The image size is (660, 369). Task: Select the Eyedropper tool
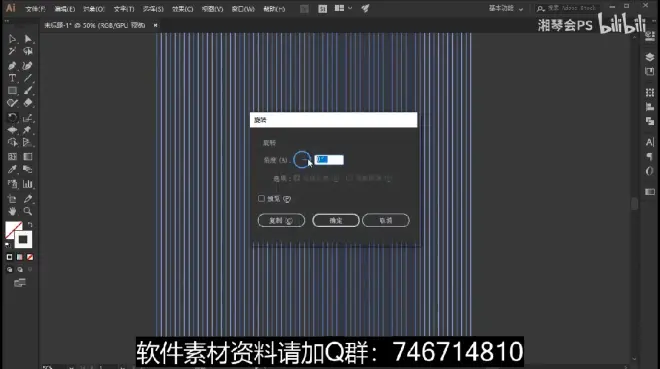point(12,169)
